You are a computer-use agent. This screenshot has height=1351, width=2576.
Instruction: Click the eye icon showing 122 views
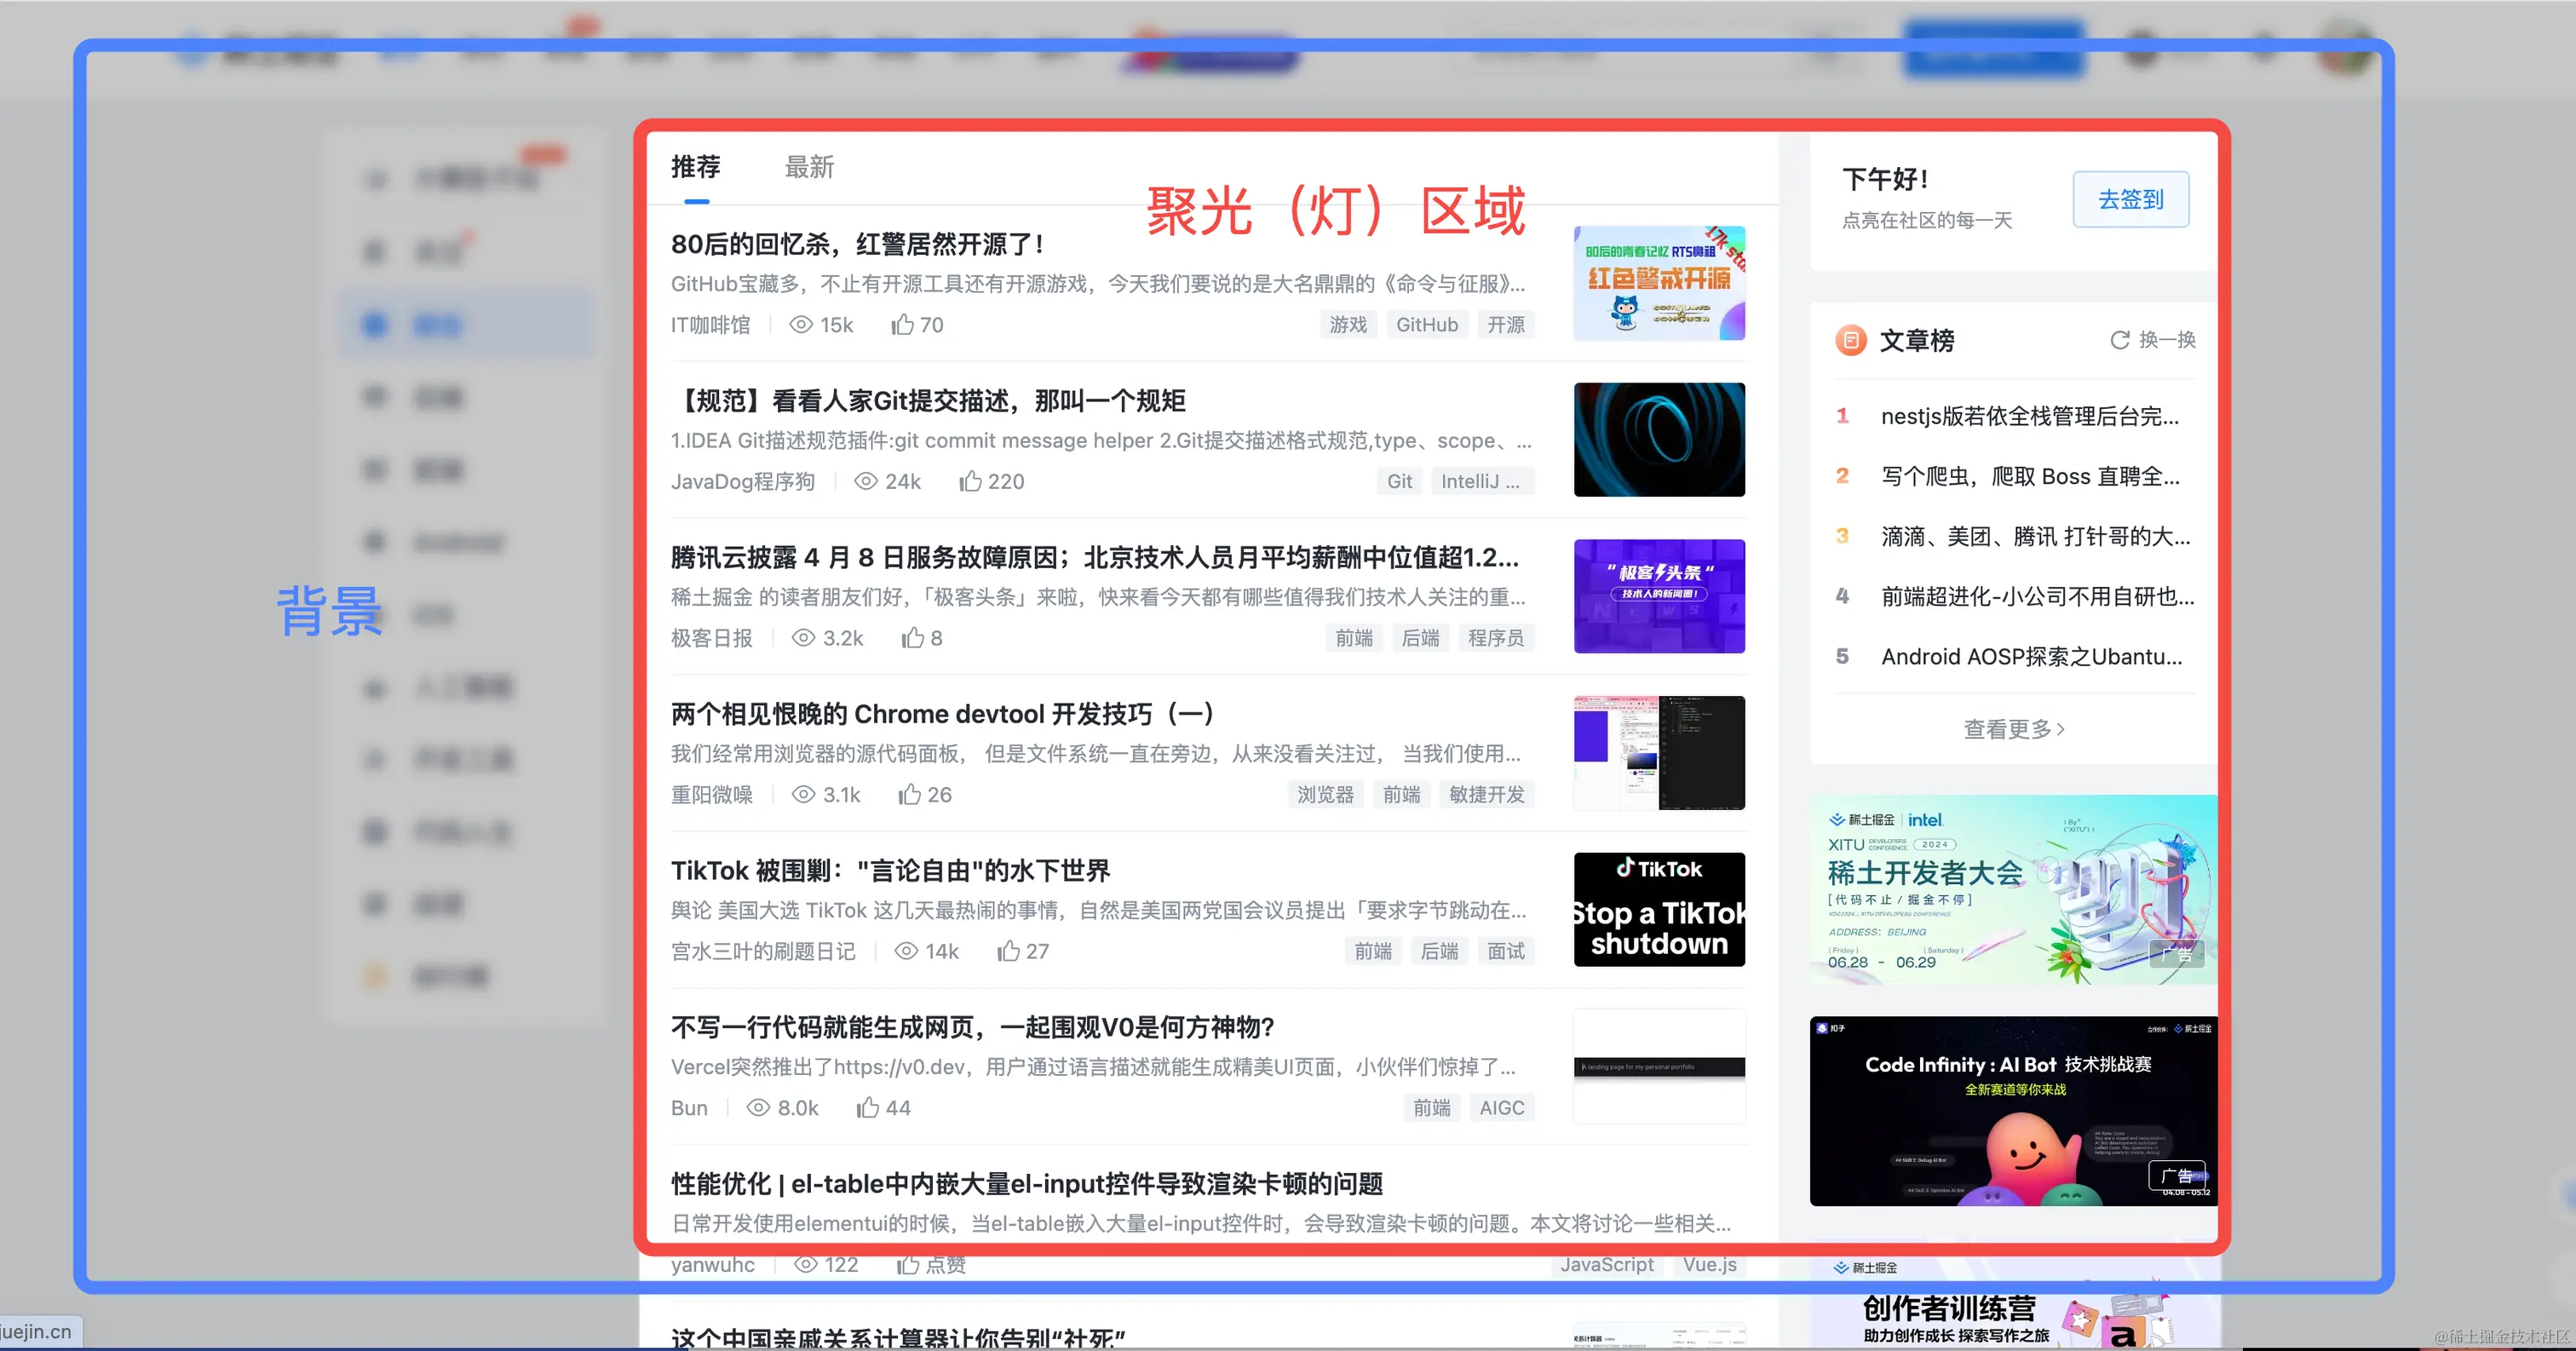coord(806,1265)
